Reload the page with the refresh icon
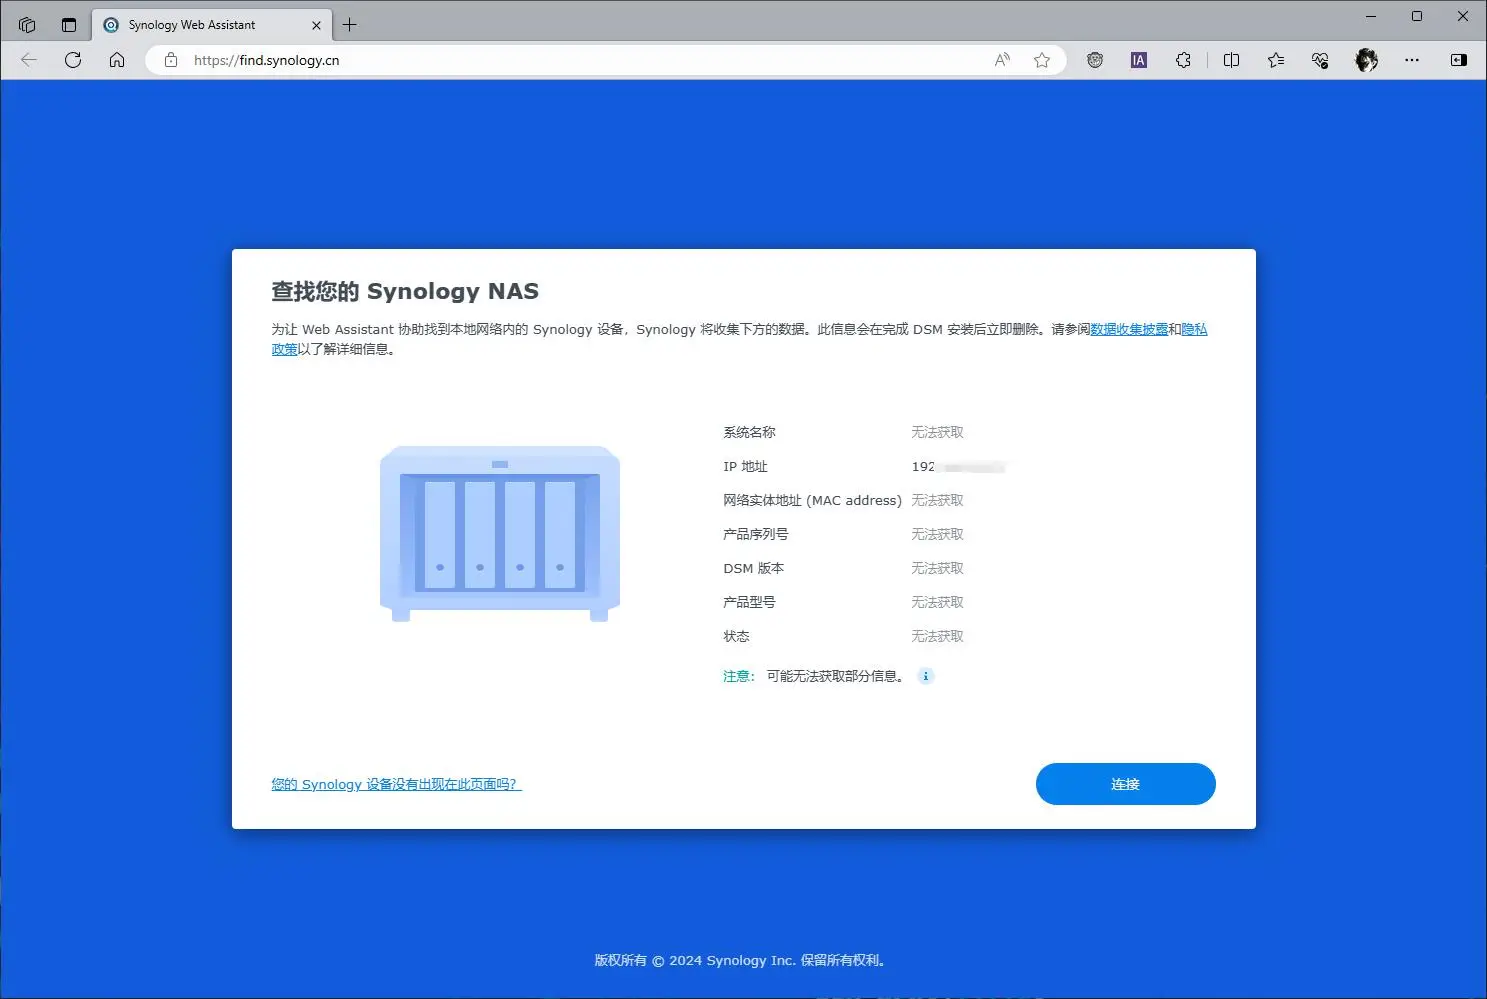Image resolution: width=1487 pixels, height=999 pixels. coord(73,60)
